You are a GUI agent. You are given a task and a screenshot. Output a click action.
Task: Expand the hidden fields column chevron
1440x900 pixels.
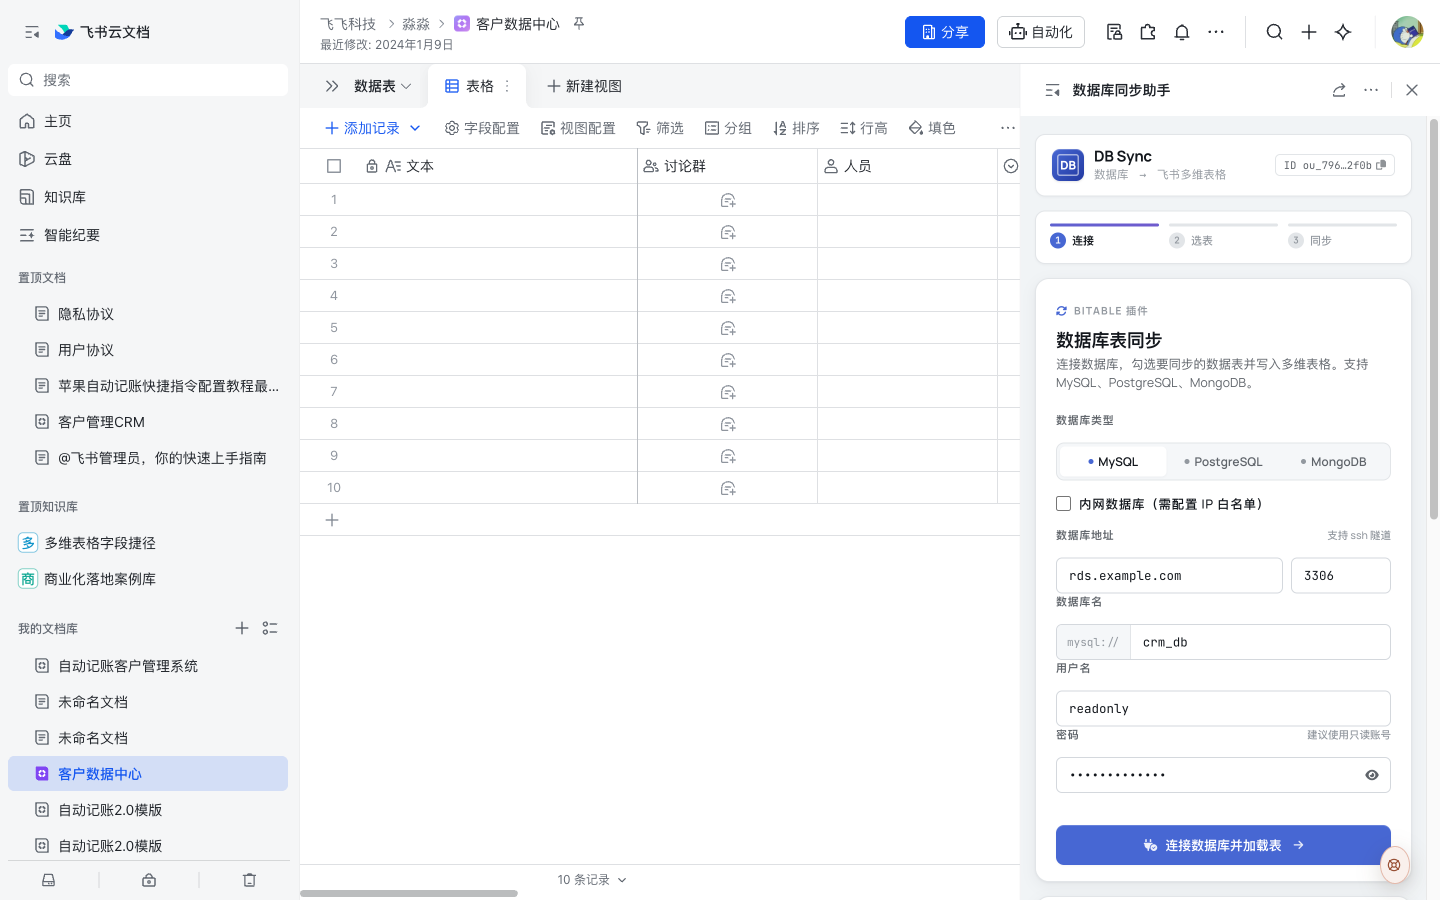pos(1011,166)
